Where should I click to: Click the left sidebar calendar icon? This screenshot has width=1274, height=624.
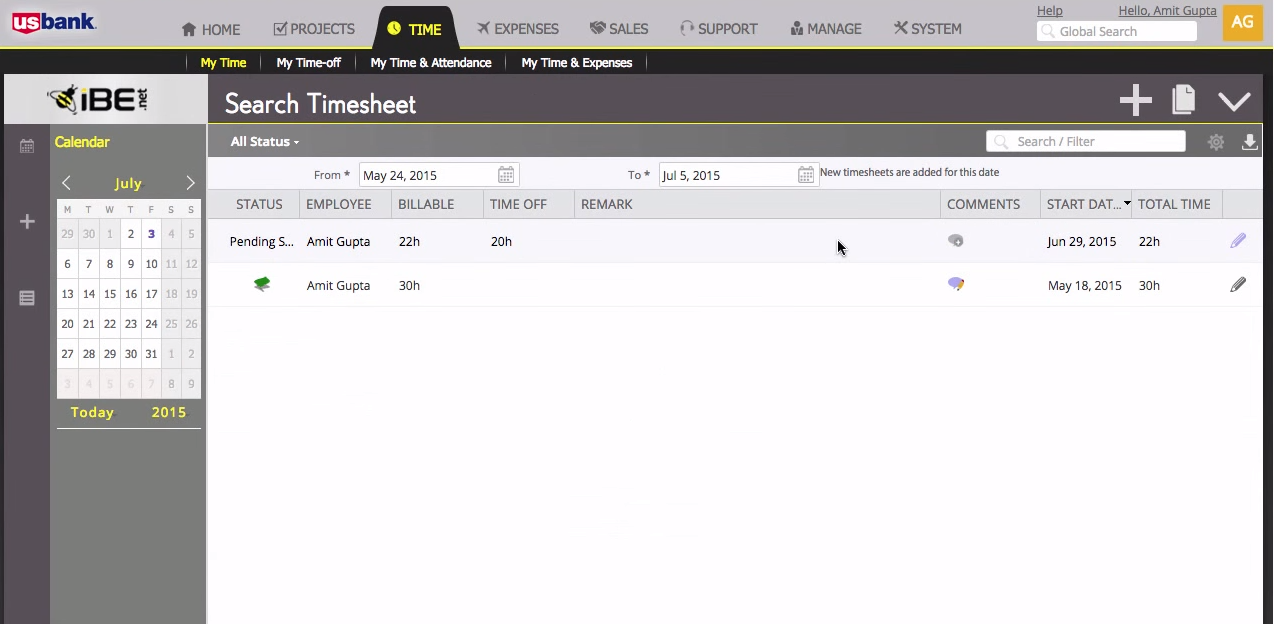click(27, 146)
